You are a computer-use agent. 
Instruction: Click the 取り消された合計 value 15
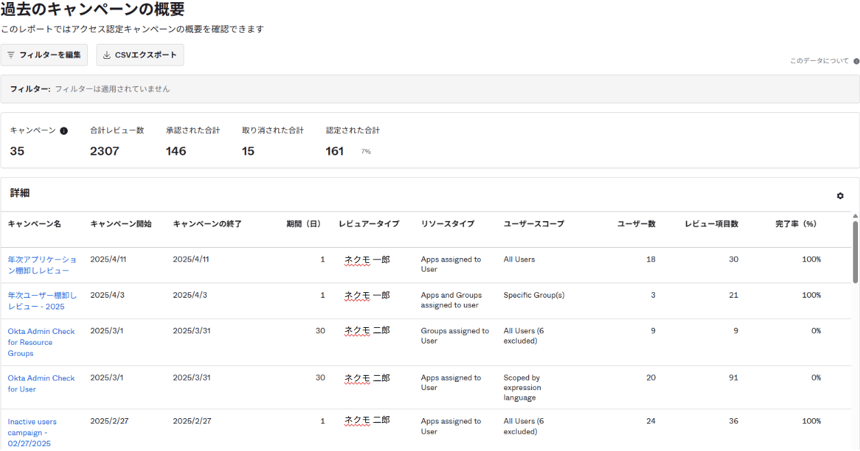(x=248, y=151)
